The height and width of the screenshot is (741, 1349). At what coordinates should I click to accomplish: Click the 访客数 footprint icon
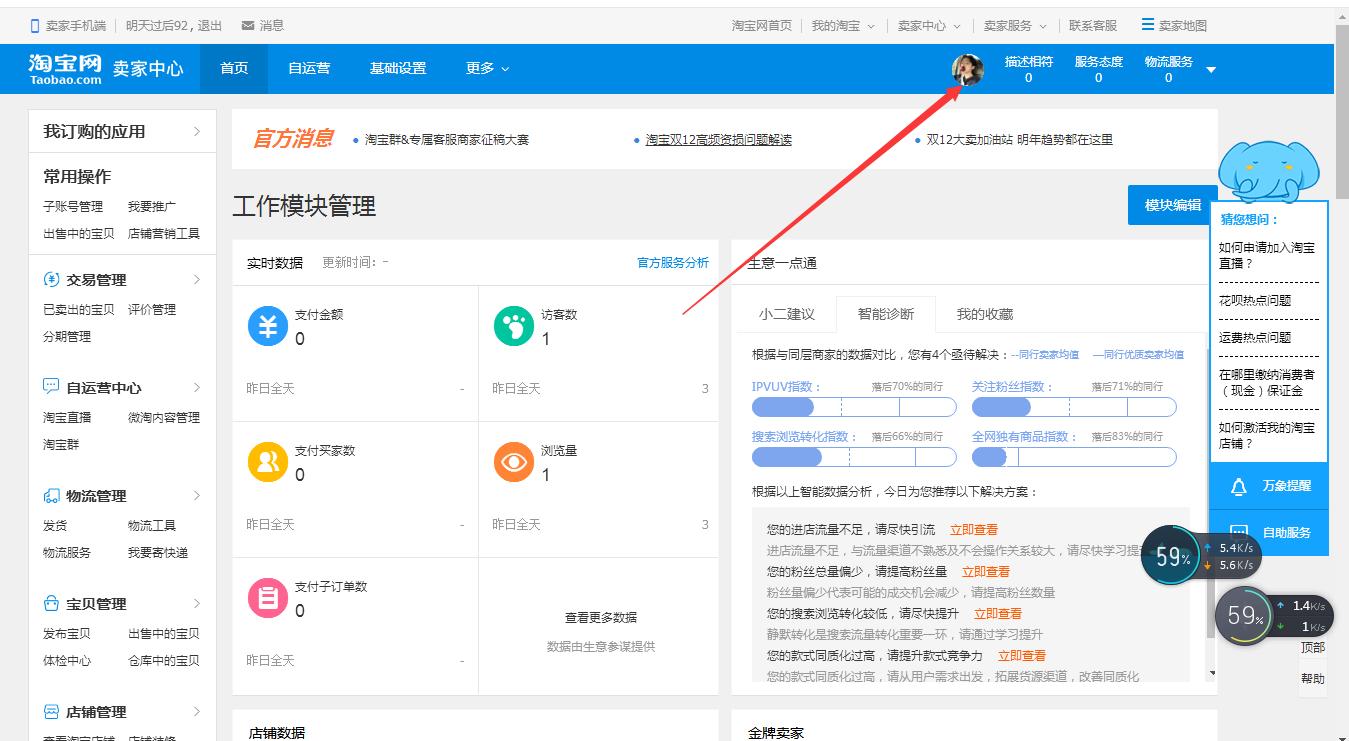click(x=513, y=326)
